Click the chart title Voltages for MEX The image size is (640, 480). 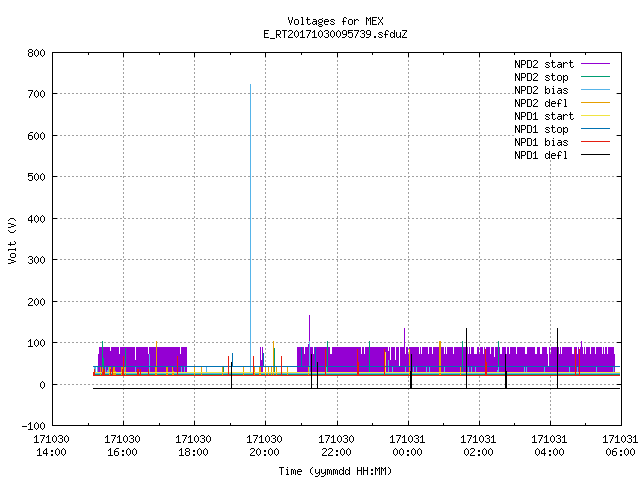[335, 21]
